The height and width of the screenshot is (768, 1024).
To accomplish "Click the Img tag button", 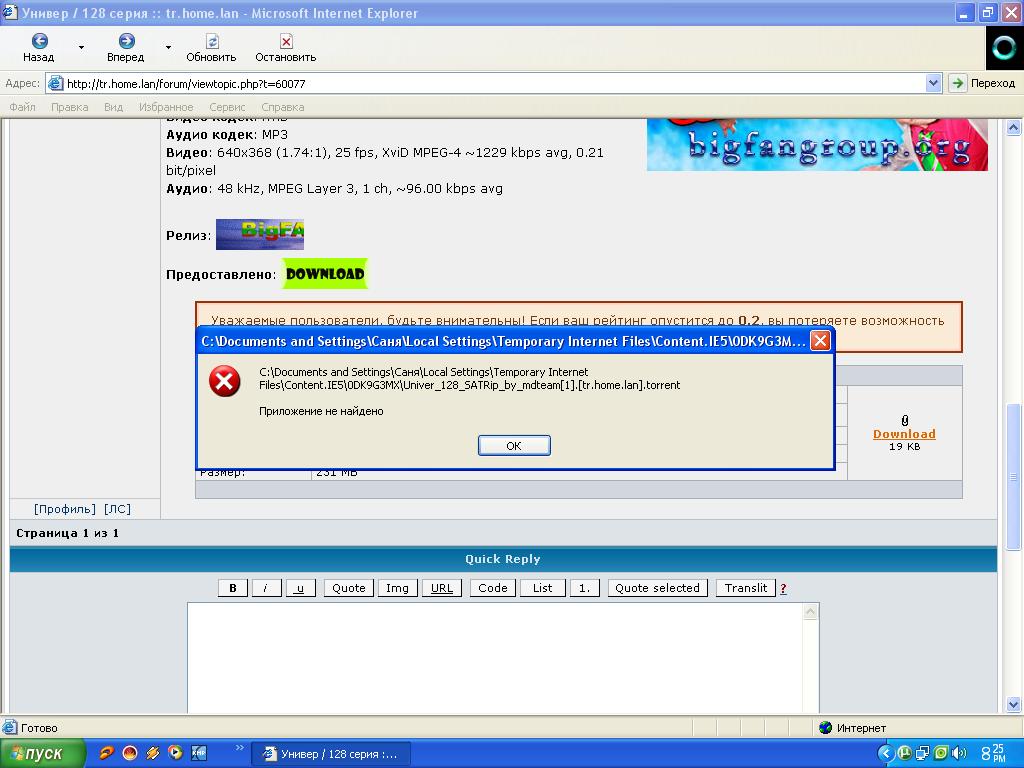I will 397,588.
